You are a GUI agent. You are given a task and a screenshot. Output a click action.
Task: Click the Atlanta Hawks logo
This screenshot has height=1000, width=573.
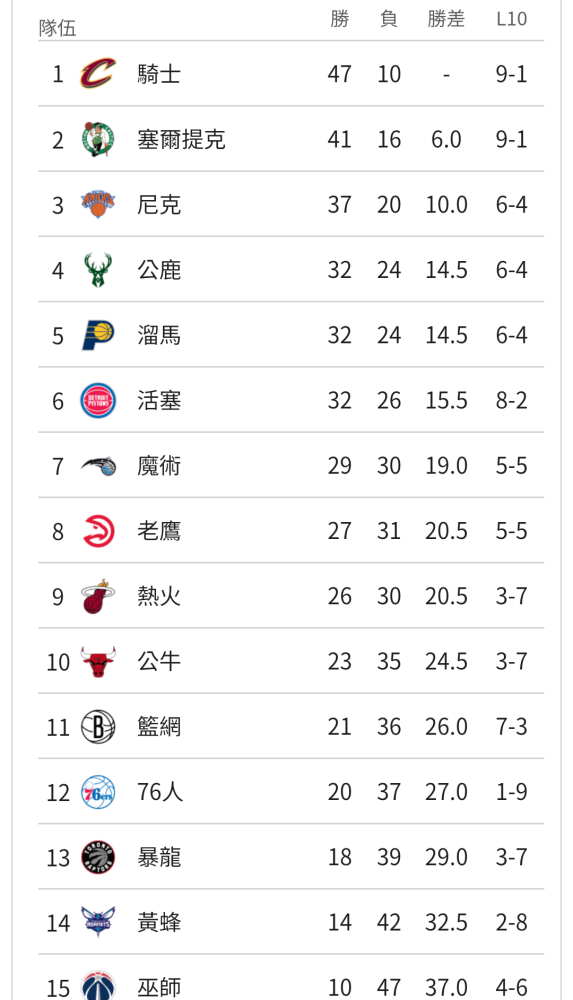click(98, 531)
